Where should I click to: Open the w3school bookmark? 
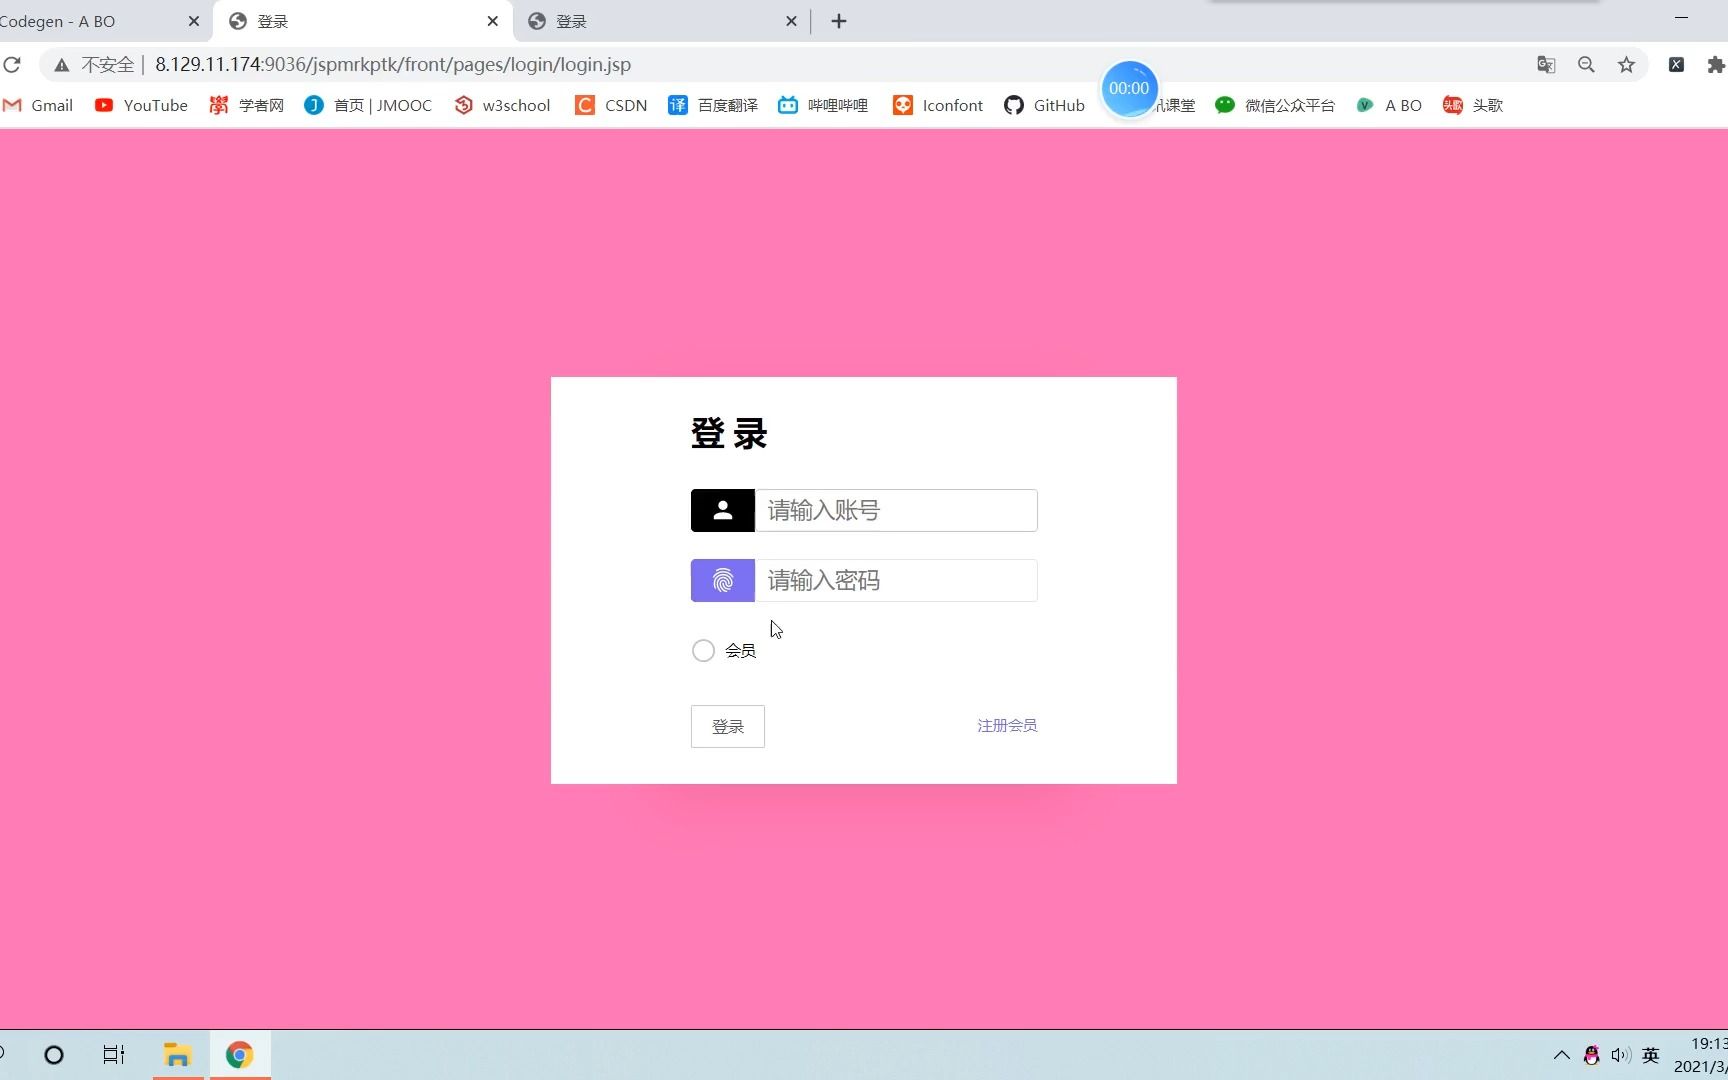pos(502,106)
